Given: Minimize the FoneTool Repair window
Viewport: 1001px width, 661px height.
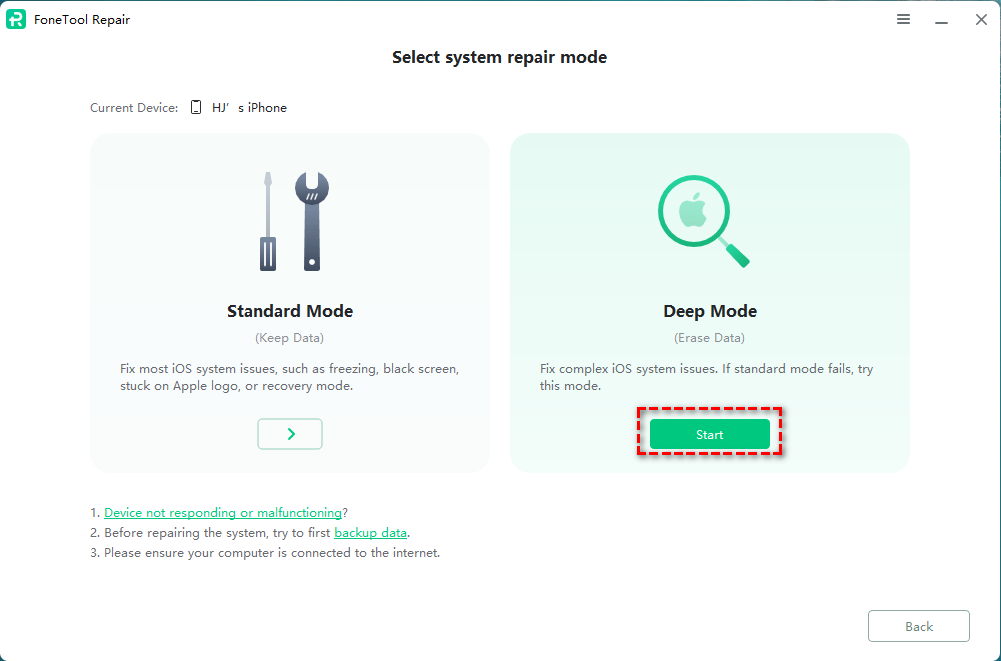Looking at the screenshot, I should (x=942, y=19).
